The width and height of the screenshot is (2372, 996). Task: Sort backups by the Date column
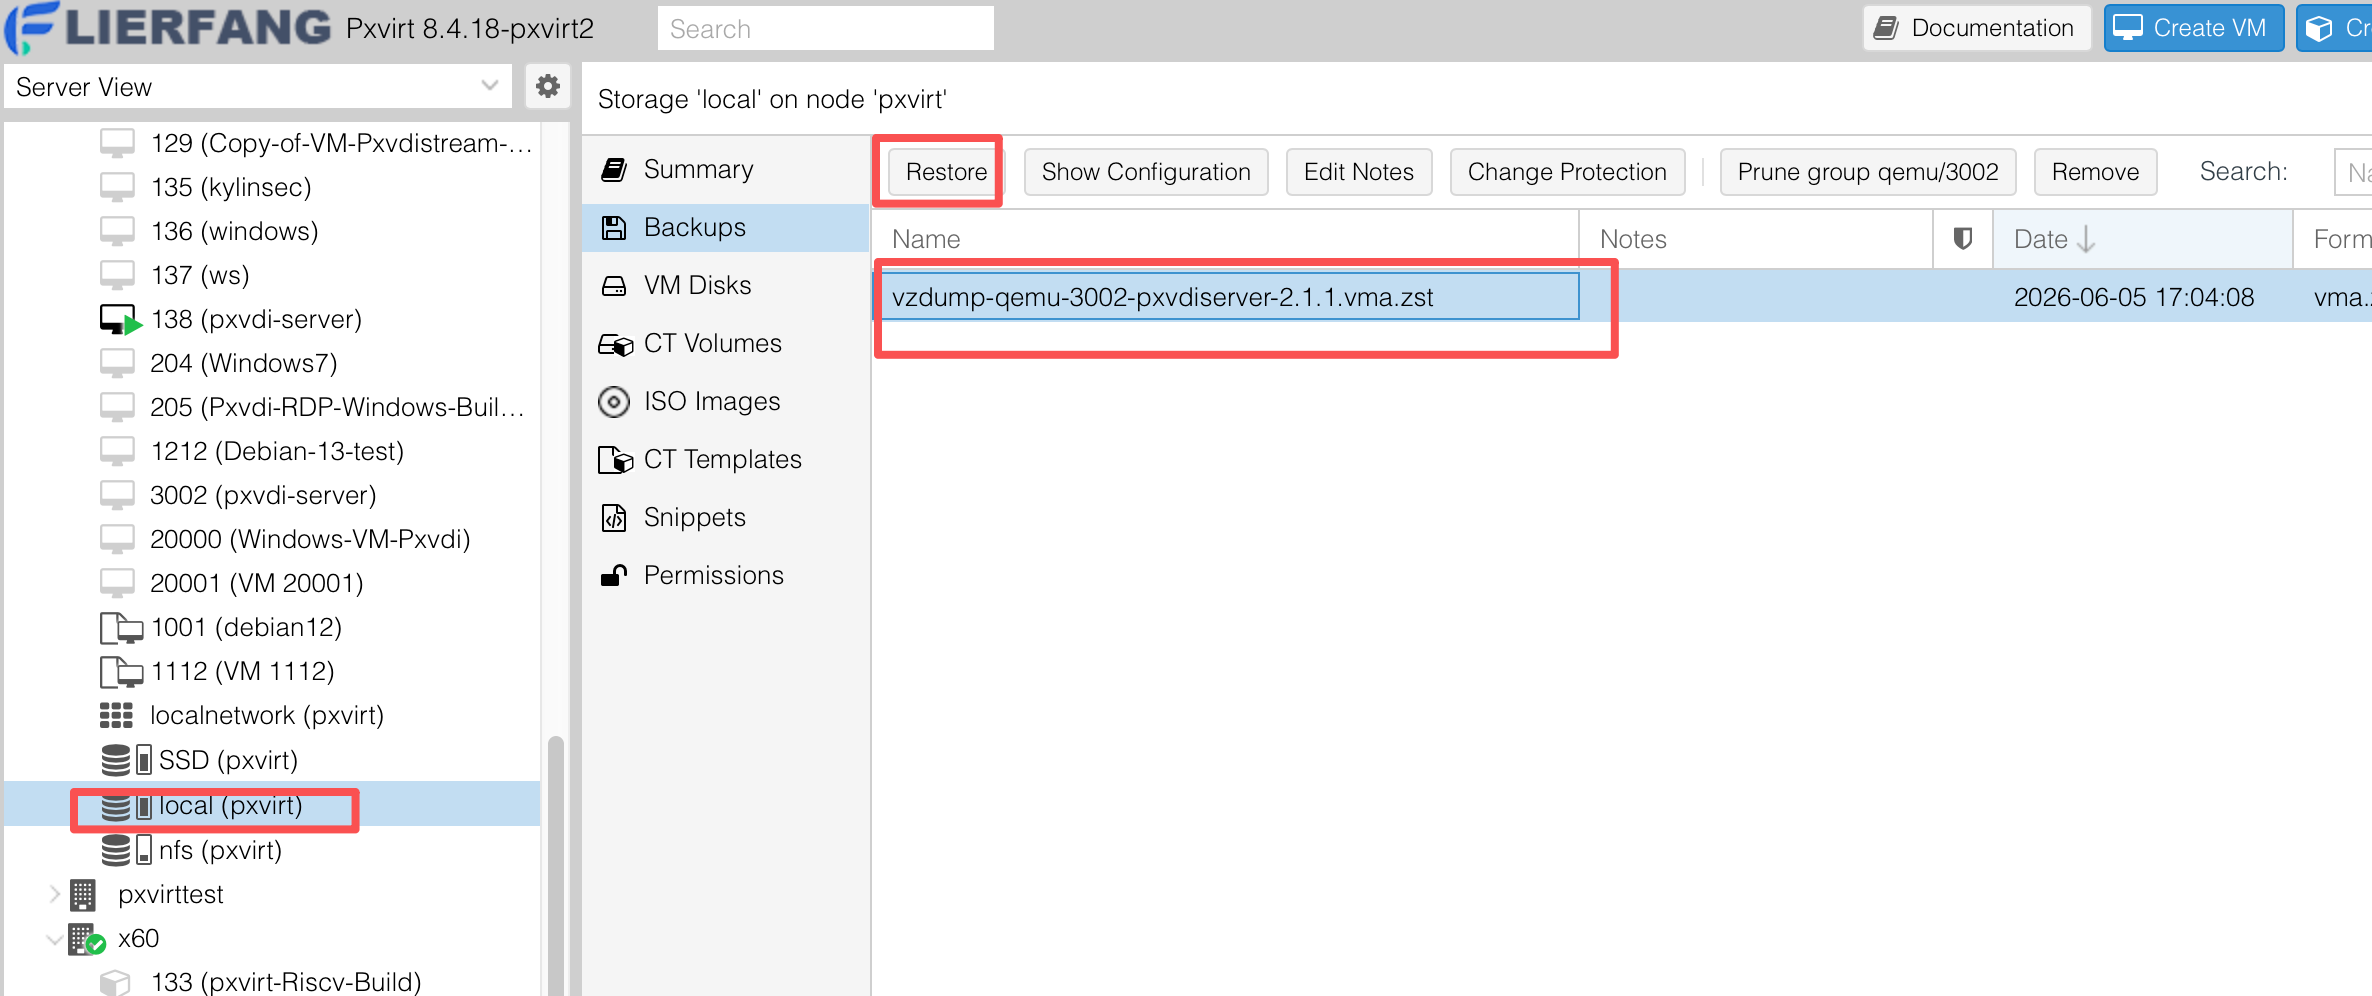2141,239
